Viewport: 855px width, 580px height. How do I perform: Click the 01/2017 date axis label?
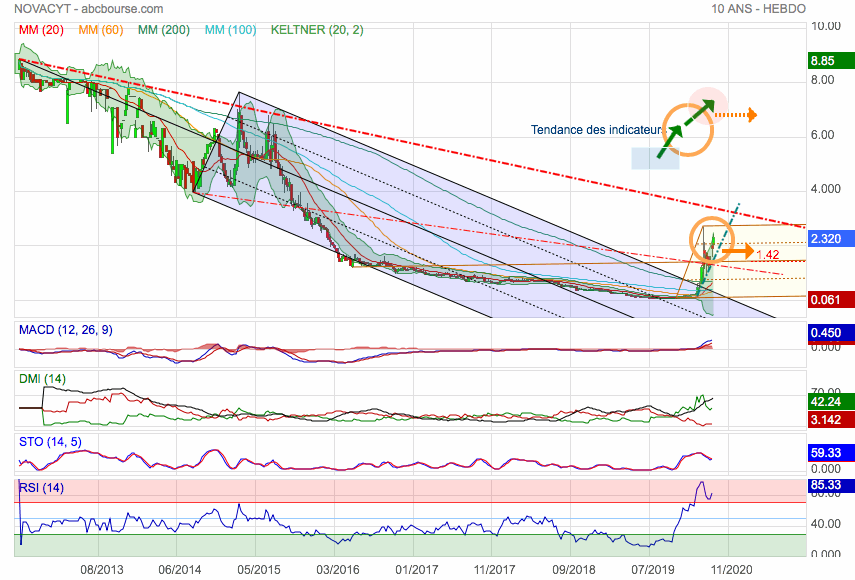point(417,570)
